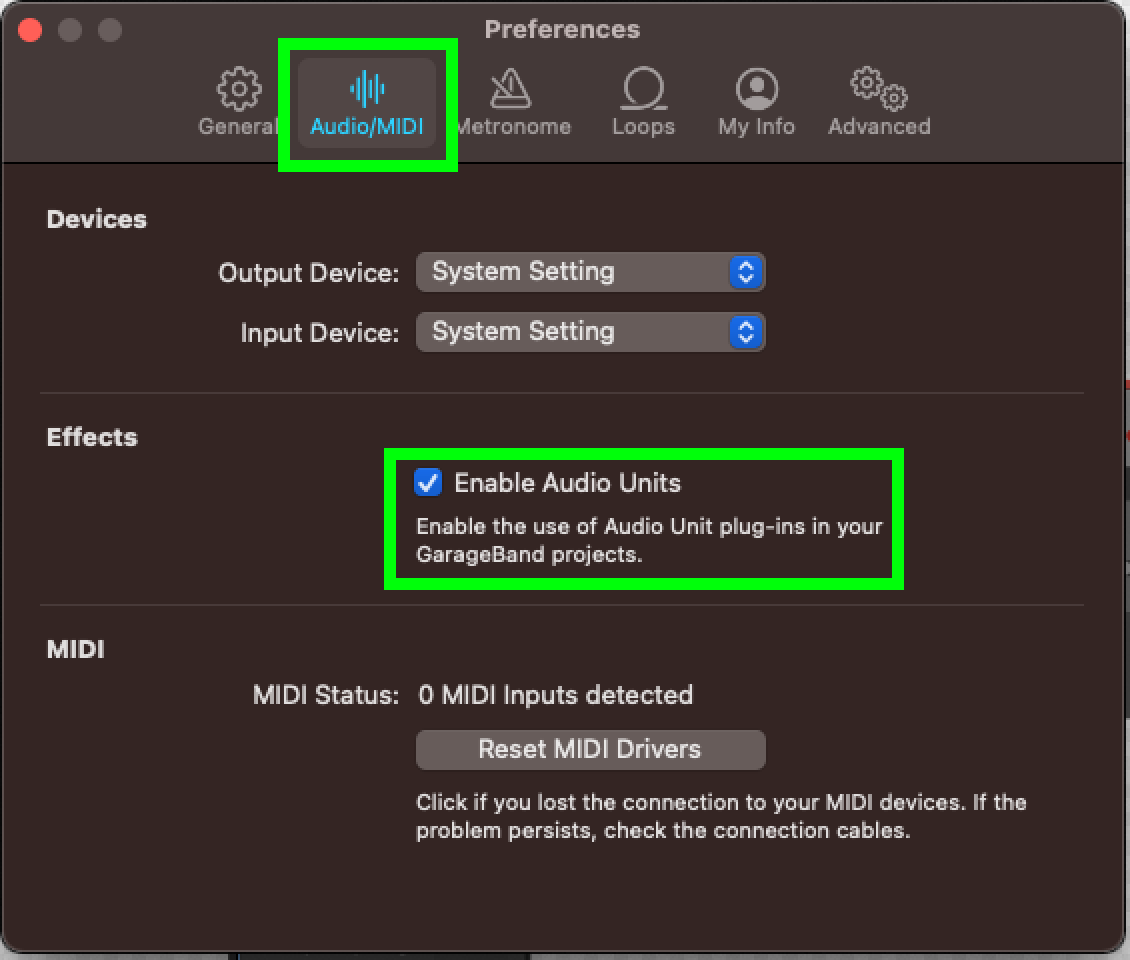The height and width of the screenshot is (960, 1130).
Task: Click the Input Device blue stepper arrows
Action: (x=746, y=332)
